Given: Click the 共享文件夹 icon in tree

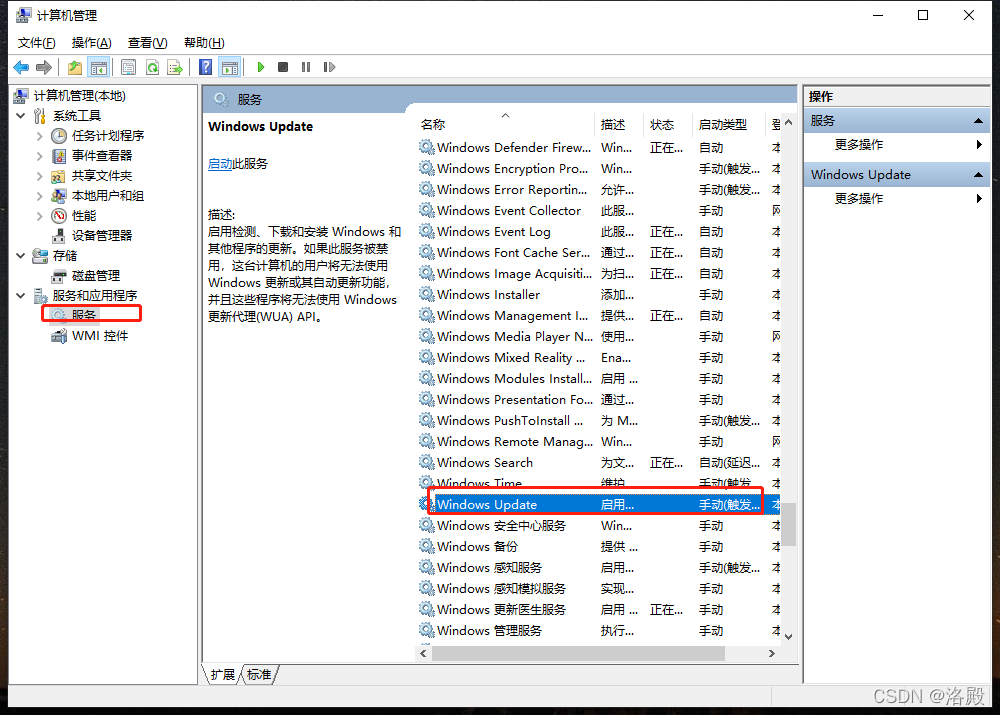Looking at the screenshot, I should [59, 176].
